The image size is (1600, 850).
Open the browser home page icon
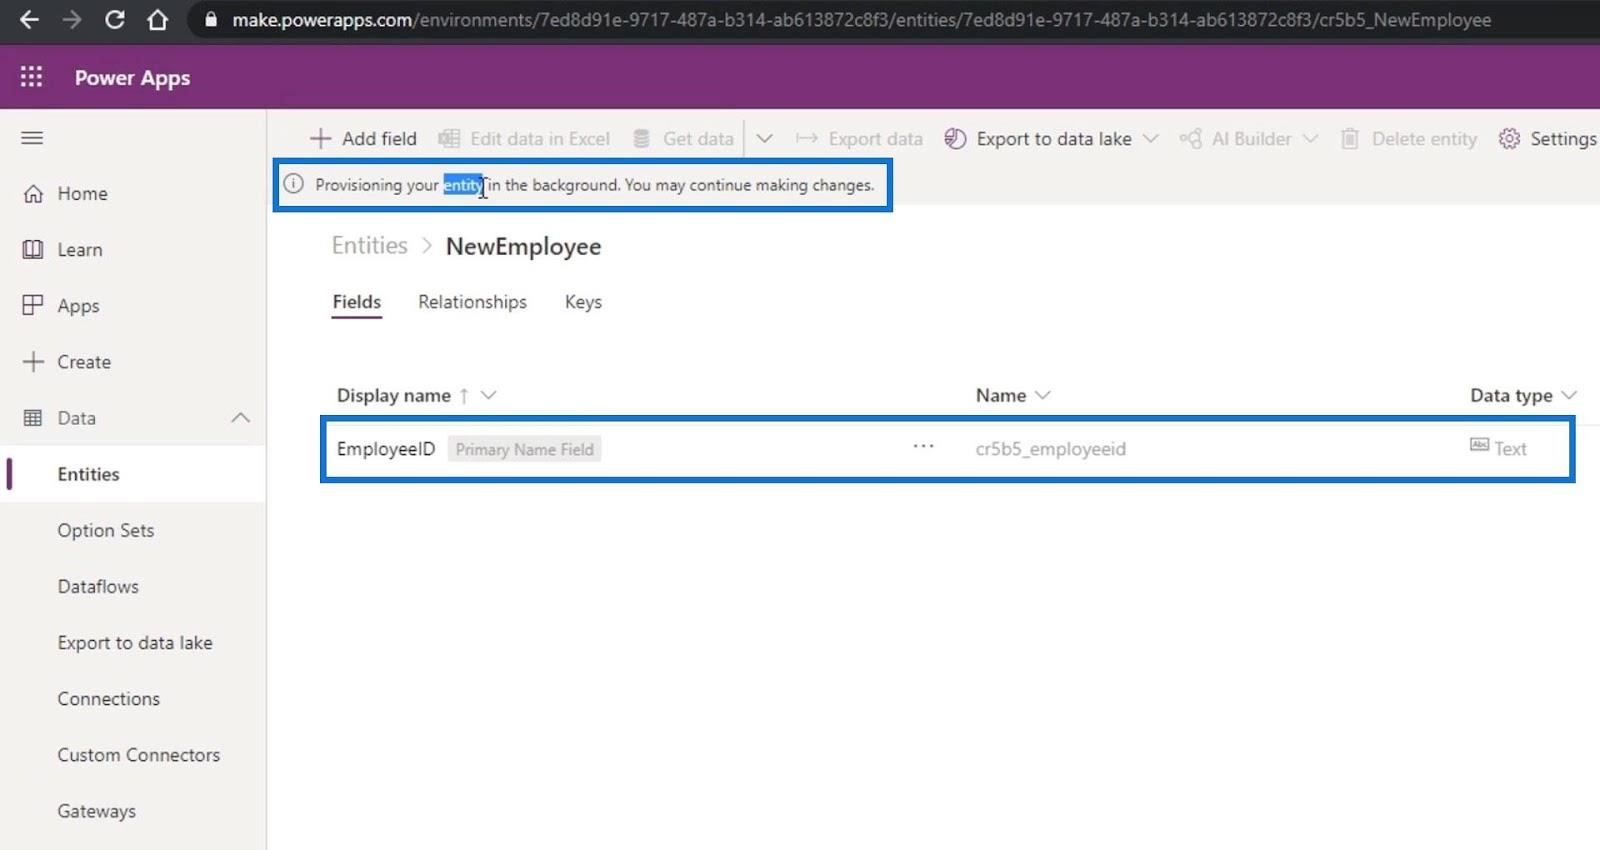(158, 19)
